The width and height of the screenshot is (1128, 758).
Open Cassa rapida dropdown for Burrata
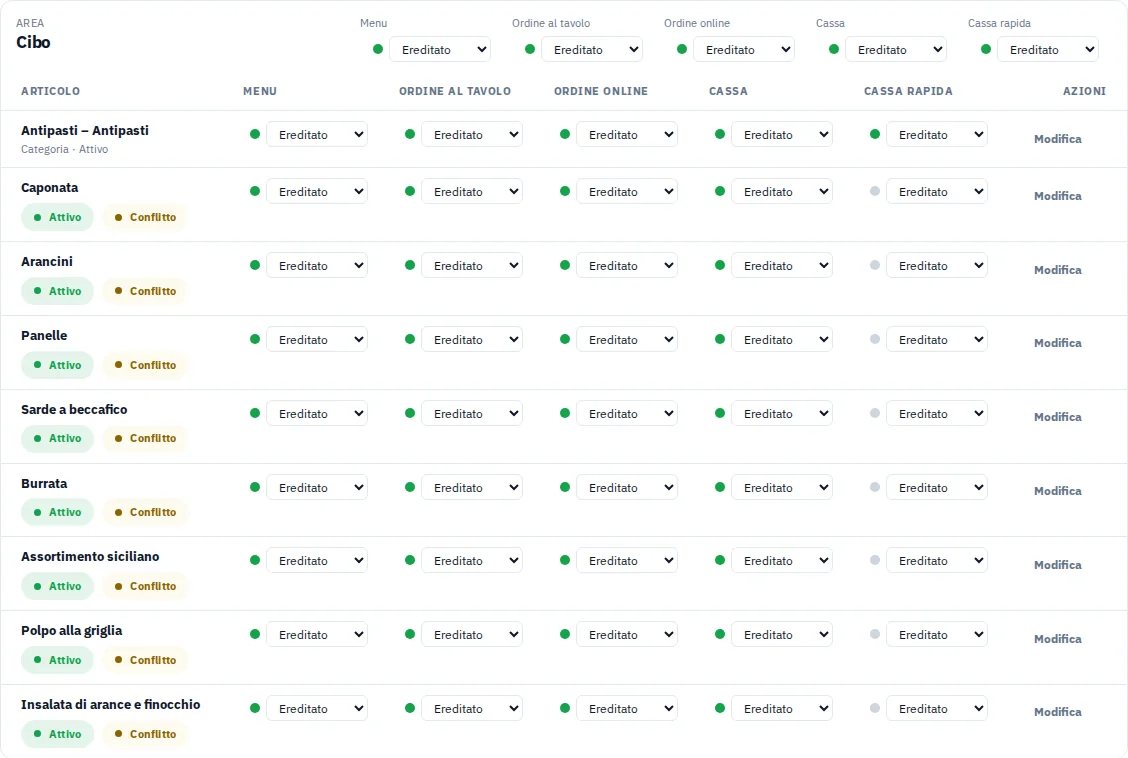click(937, 488)
